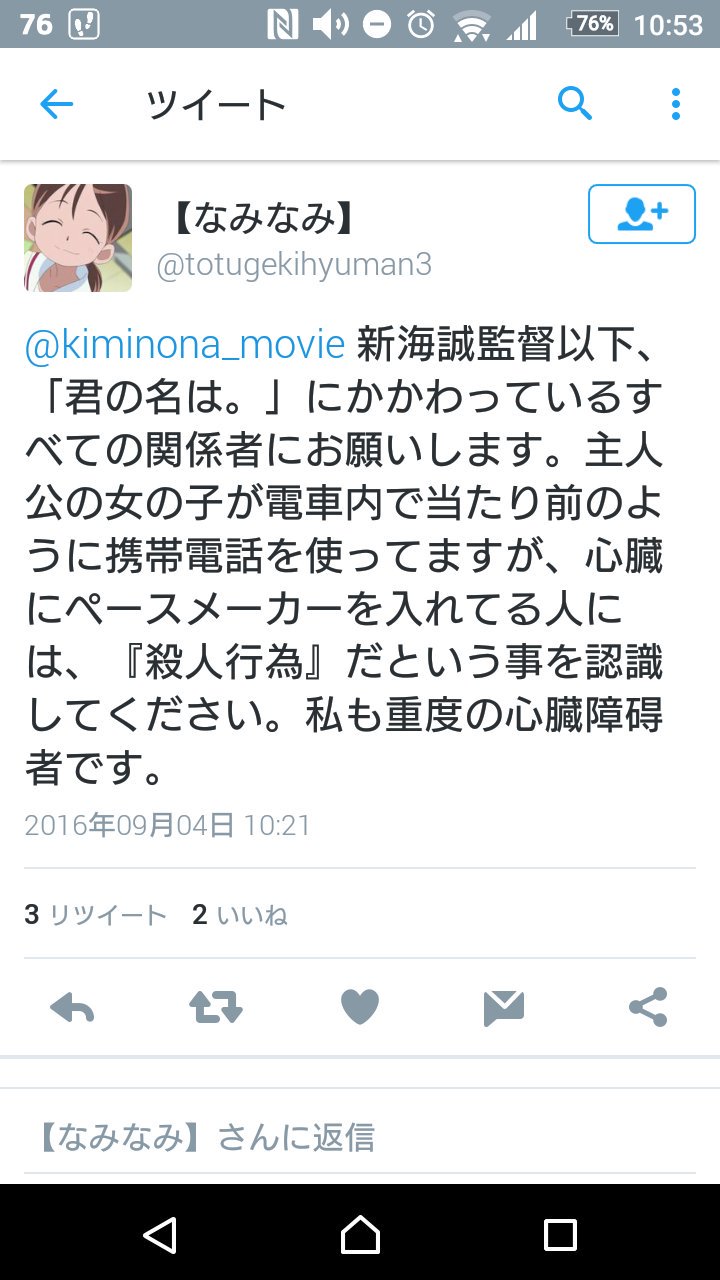Viewport: 720px width, 1280px height.
Task: Tap the tweet timestamp 2016年09月04日 10:21
Action: pyautogui.click(x=168, y=826)
